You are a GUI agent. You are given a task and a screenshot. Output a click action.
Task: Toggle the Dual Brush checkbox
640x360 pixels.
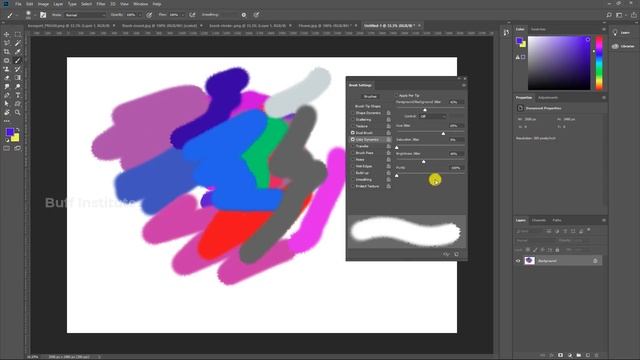point(353,133)
